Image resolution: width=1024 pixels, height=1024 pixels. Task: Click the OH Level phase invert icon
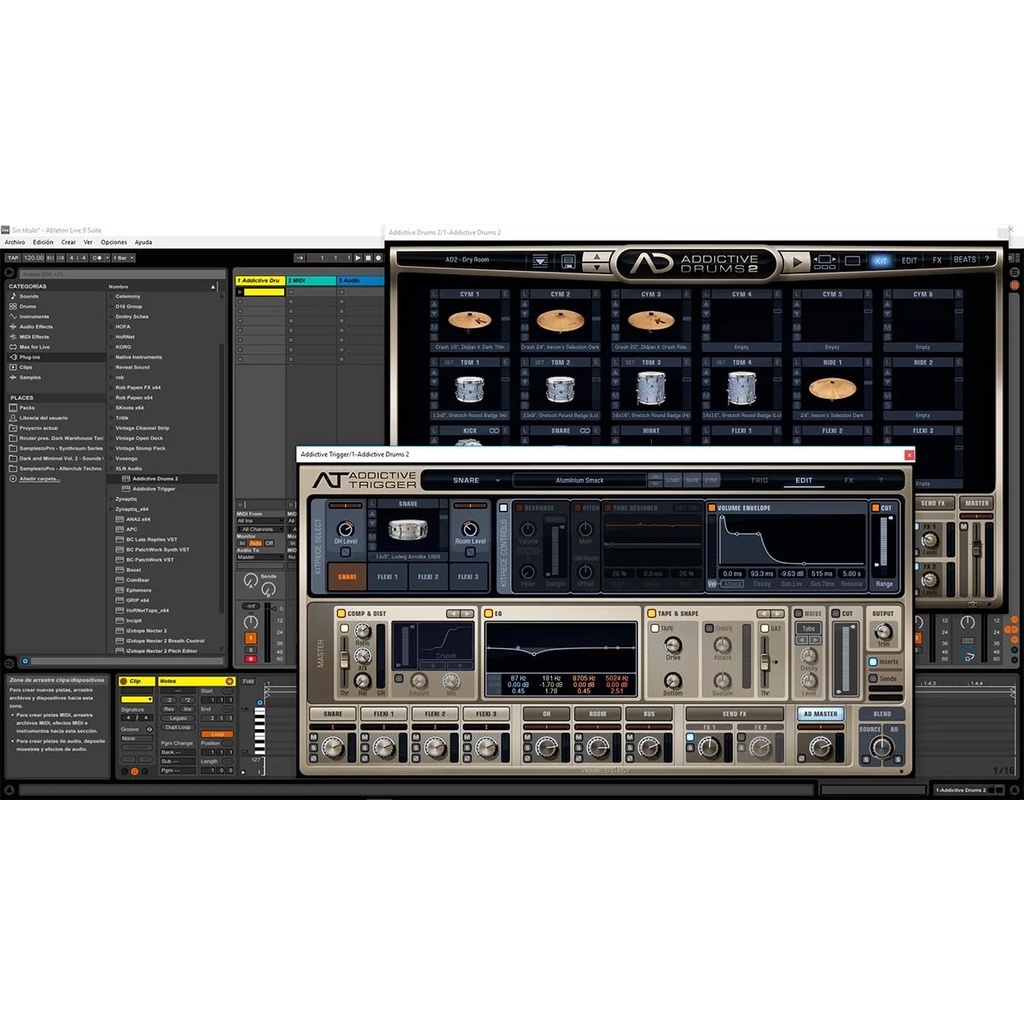tap(345, 552)
